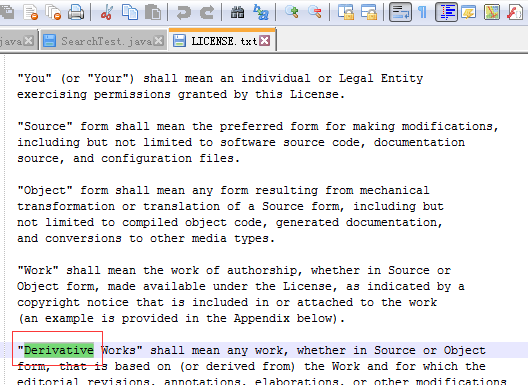Open Find with the binoculars icon
Image resolution: width=528 pixels, height=385 pixels.
tap(237, 12)
